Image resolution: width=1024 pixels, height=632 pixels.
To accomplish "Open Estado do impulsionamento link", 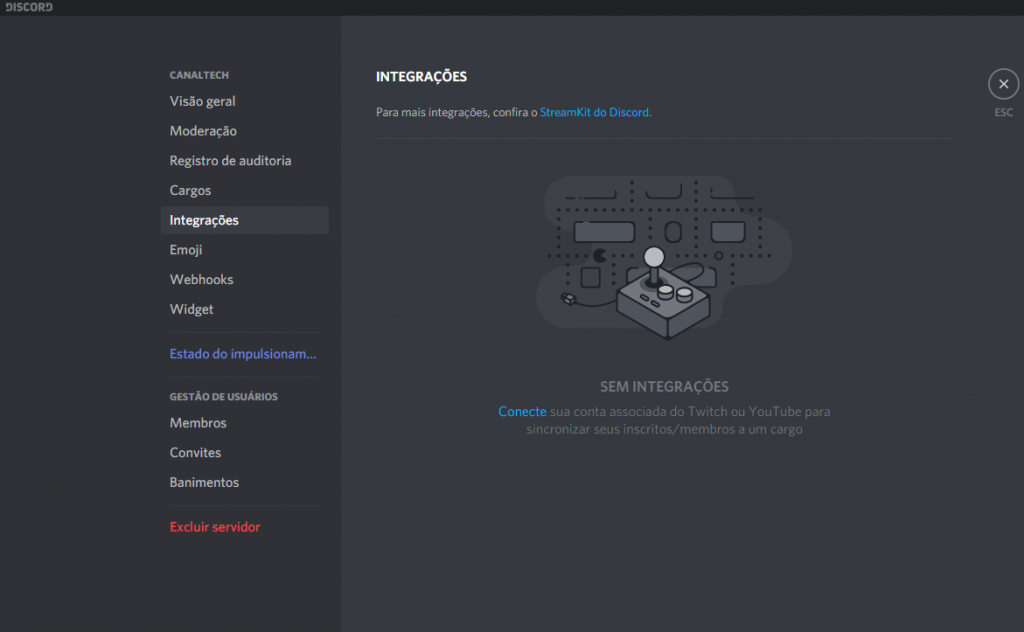I will click(244, 354).
